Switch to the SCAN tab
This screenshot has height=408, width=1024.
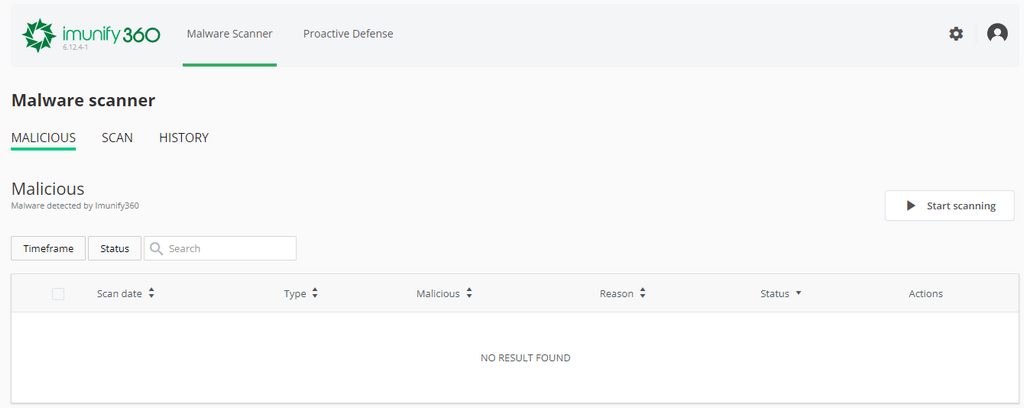[x=117, y=138]
